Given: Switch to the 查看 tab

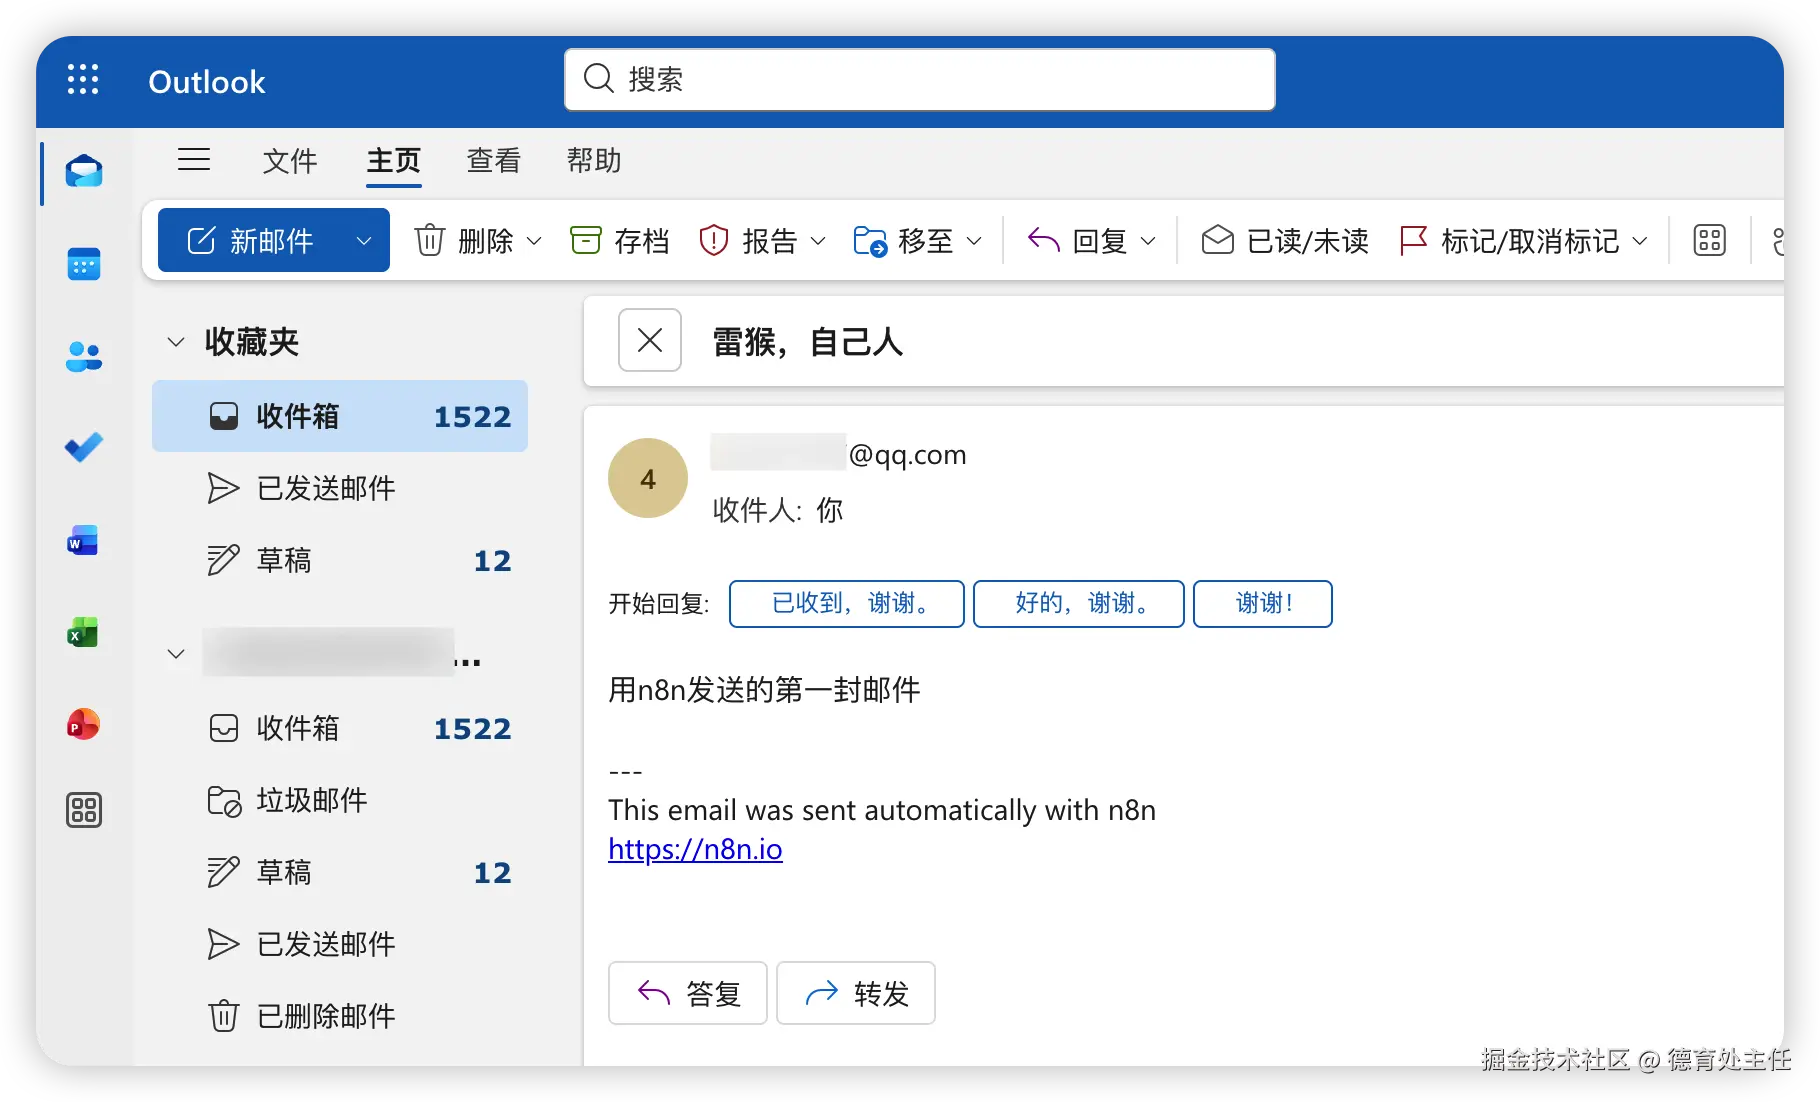Looking at the screenshot, I should click(494, 160).
